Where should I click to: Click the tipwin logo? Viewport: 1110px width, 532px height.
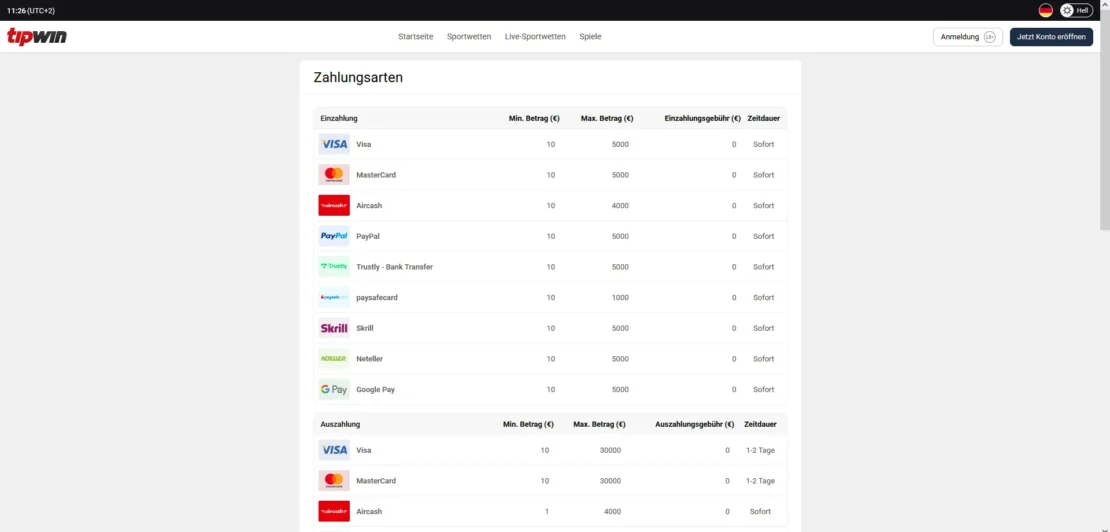pyautogui.click(x=37, y=37)
